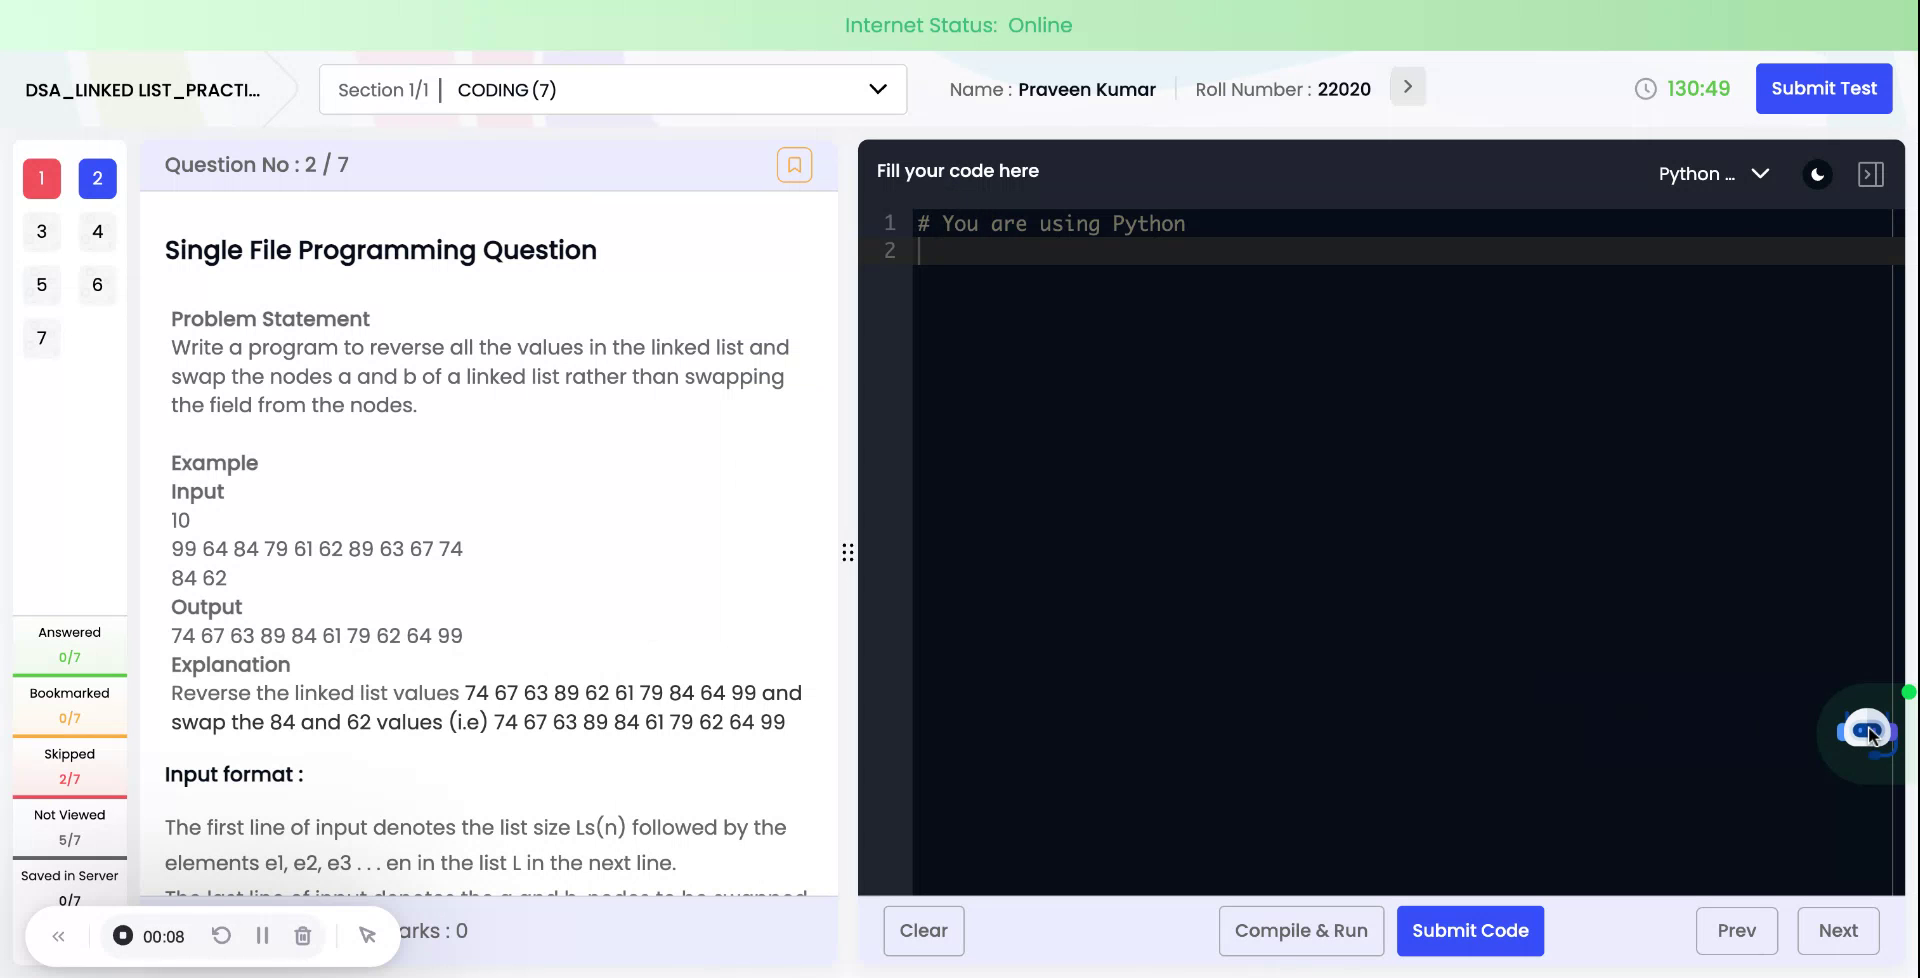Bookmark the current question
The width and height of the screenshot is (1920, 978).
795,164
